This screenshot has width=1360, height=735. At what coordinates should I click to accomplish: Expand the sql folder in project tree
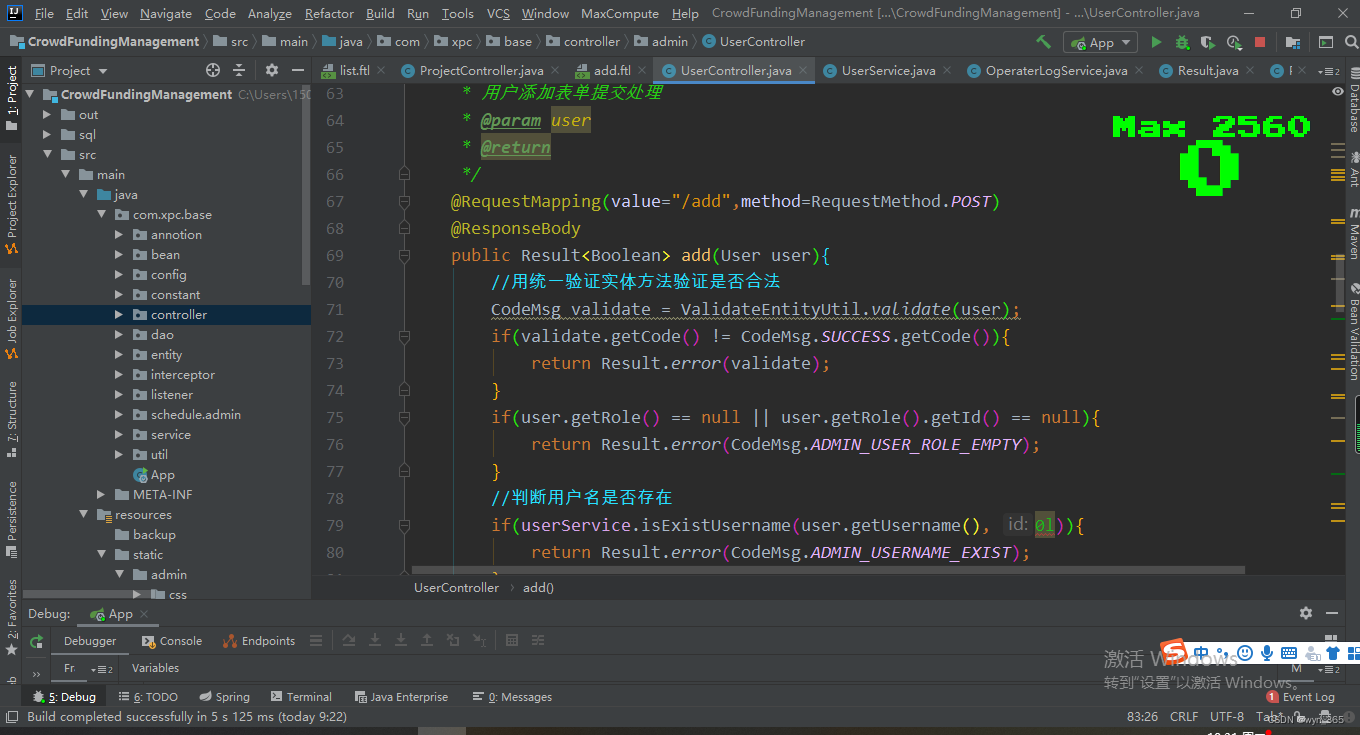tap(47, 135)
